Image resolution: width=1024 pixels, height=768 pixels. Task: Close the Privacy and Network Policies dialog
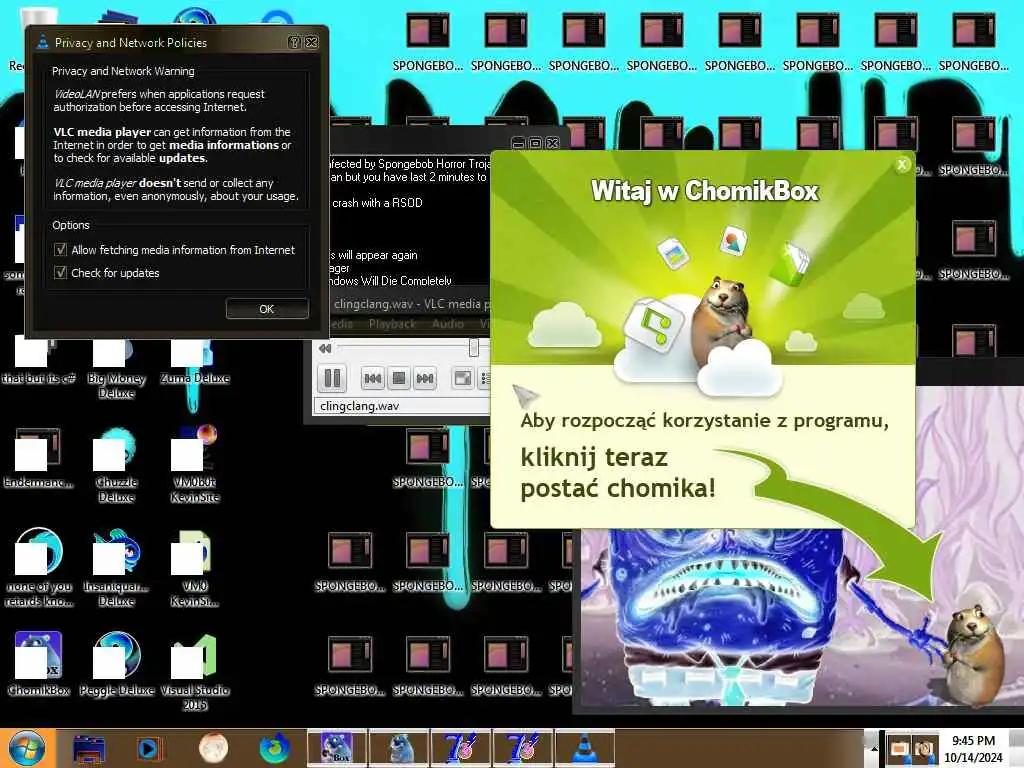[x=312, y=42]
